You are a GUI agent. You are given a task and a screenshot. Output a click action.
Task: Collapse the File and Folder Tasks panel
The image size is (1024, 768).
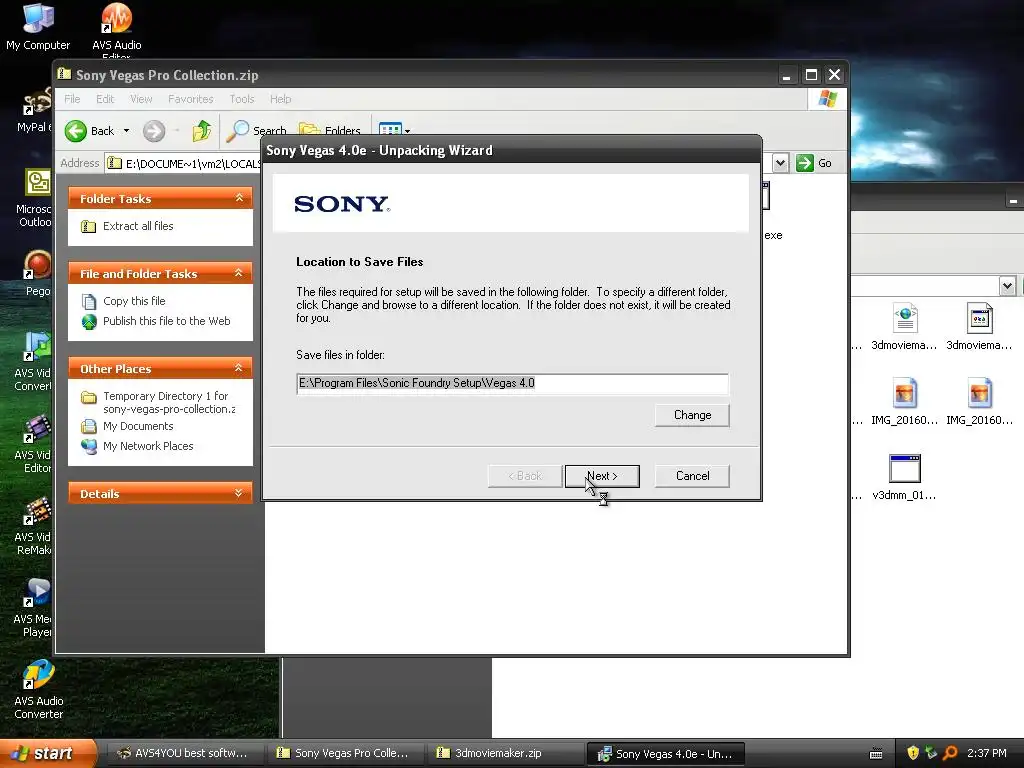tap(239, 273)
